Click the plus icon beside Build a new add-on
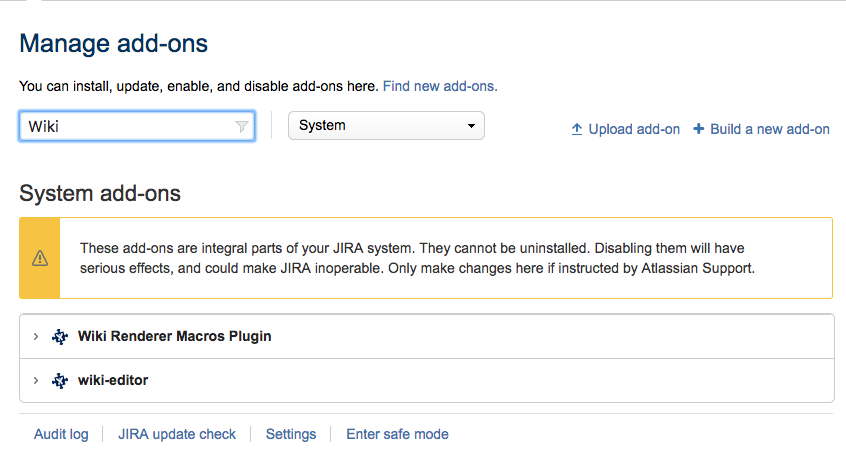Image resolution: width=846 pixels, height=459 pixels. 699,129
